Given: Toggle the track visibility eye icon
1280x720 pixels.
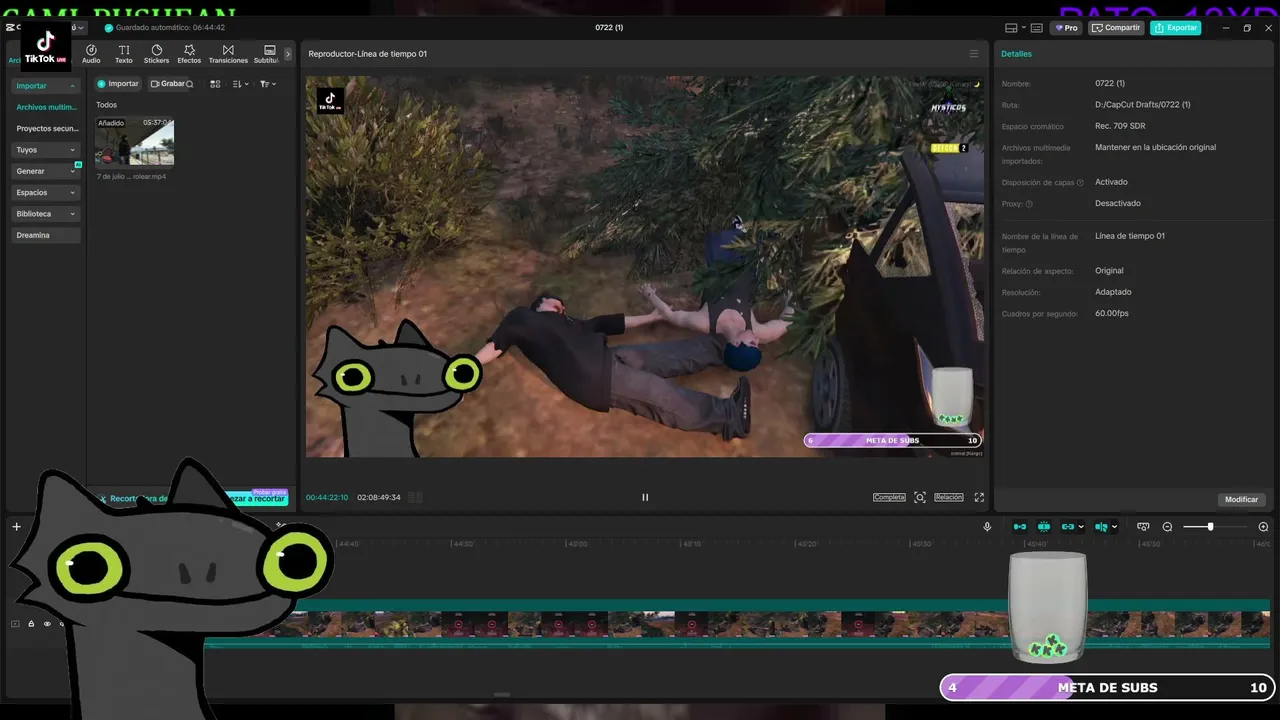Looking at the screenshot, I should (47, 624).
